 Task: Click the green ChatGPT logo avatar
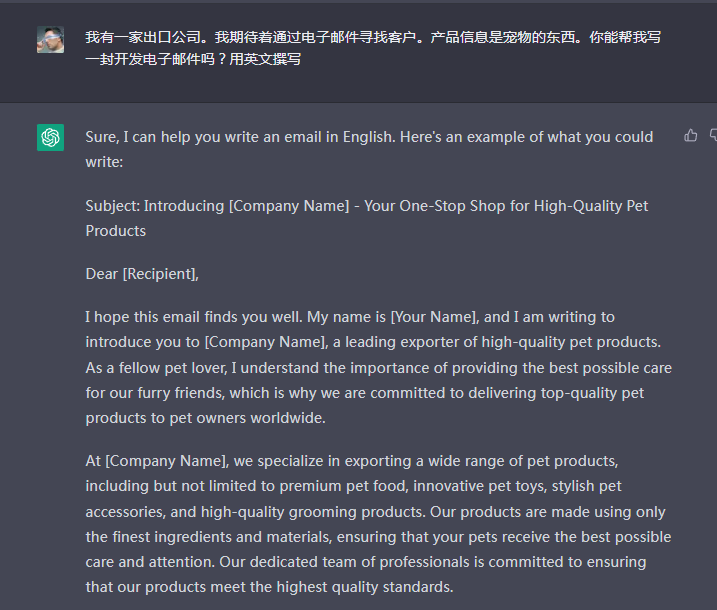(50, 137)
